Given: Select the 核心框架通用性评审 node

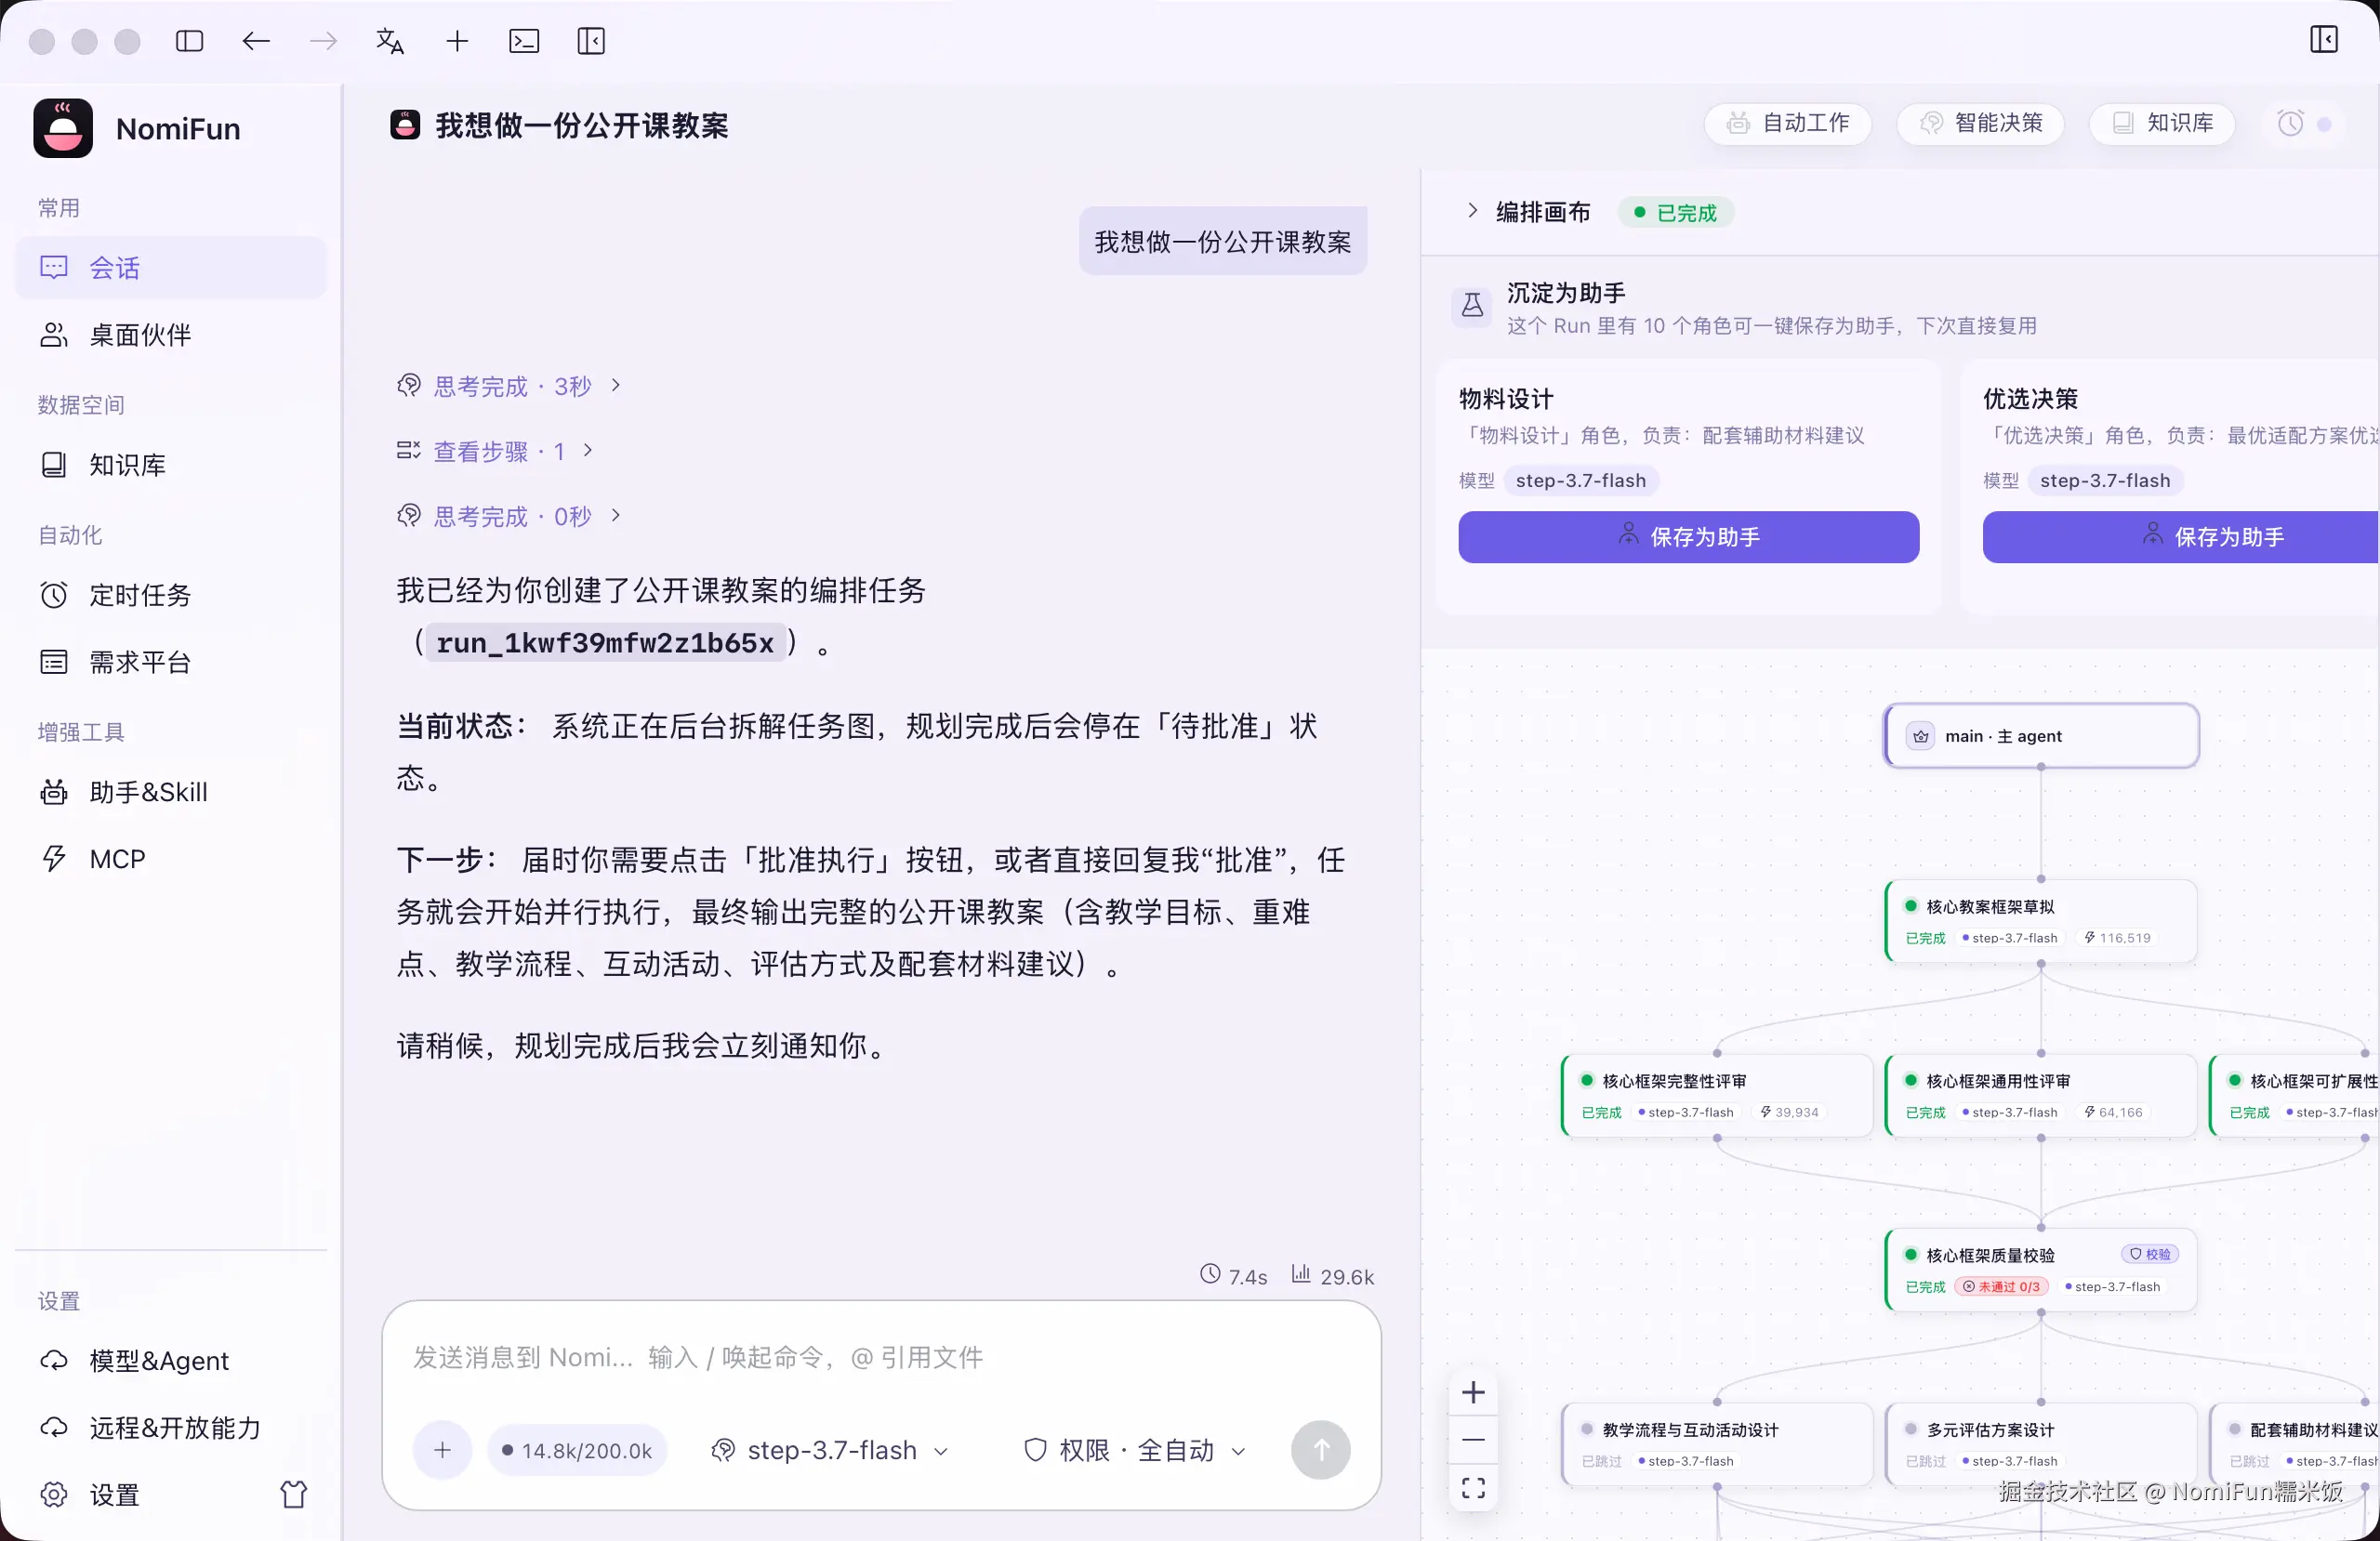Looking at the screenshot, I should [2041, 1095].
